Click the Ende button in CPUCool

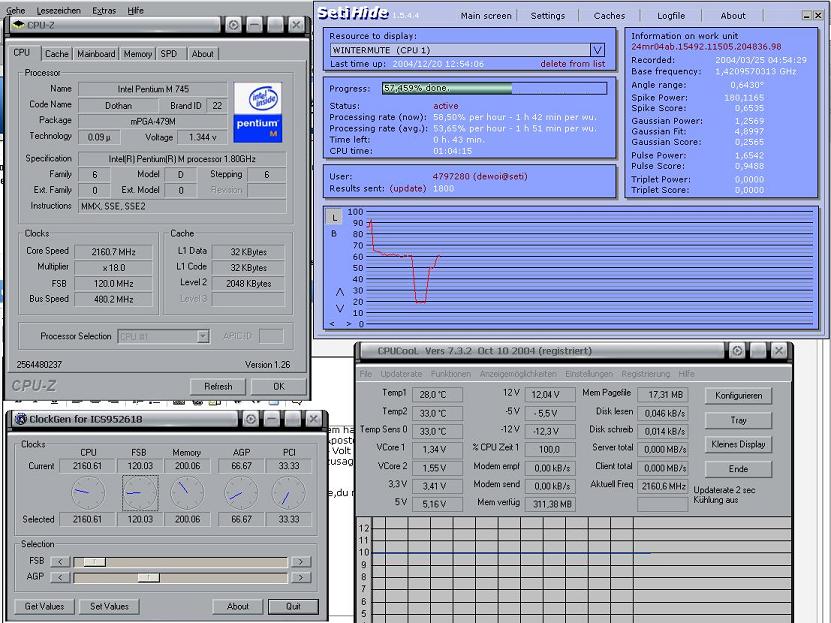pyautogui.click(x=738, y=469)
